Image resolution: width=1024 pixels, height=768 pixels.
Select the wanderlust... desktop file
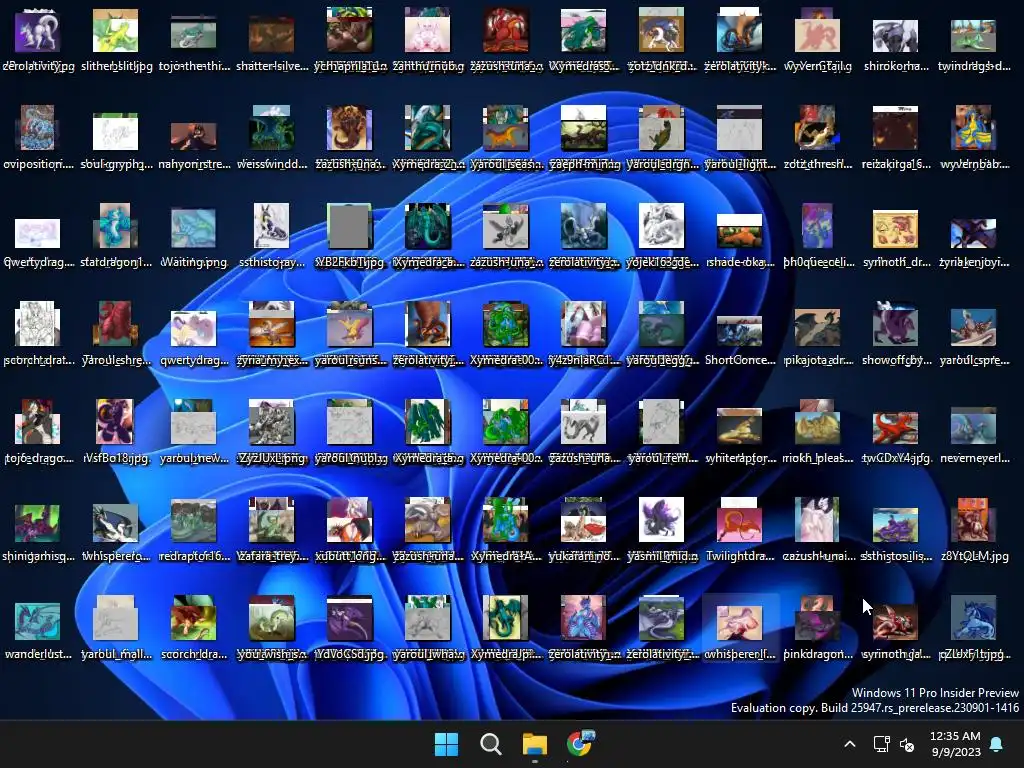coord(38,628)
